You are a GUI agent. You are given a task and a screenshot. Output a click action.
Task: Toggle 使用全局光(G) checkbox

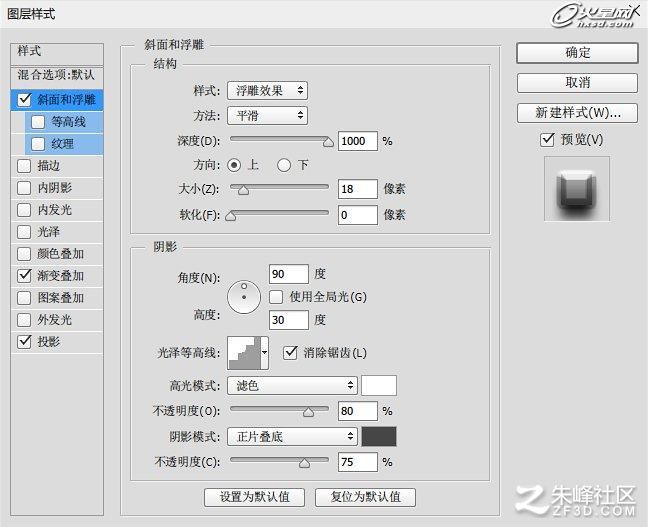(x=276, y=297)
